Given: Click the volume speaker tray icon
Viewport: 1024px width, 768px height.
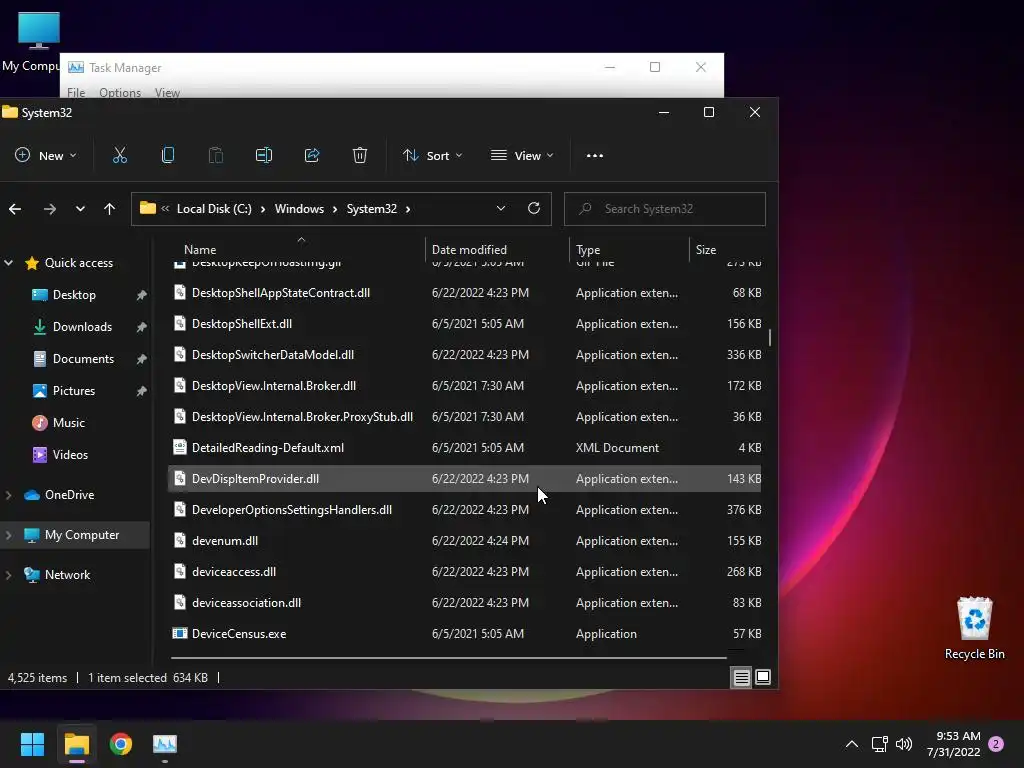Looking at the screenshot, I should (904, 744).
